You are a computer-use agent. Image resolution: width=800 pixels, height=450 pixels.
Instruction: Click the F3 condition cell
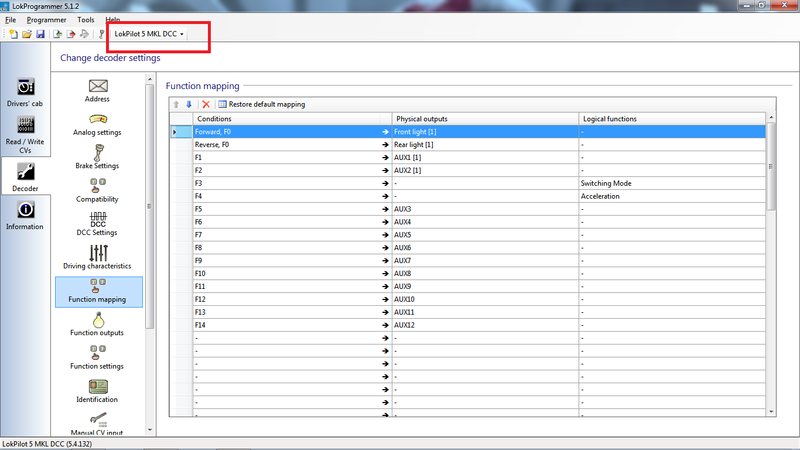(292, 183)
